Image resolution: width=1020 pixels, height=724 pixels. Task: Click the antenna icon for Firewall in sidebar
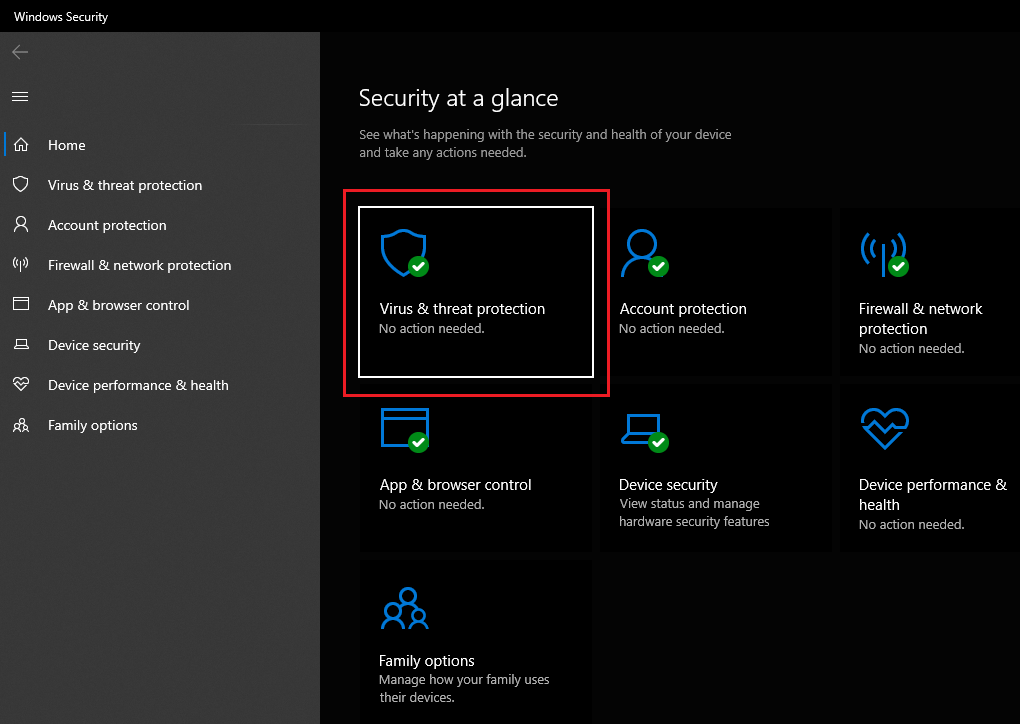coord(21,264)
